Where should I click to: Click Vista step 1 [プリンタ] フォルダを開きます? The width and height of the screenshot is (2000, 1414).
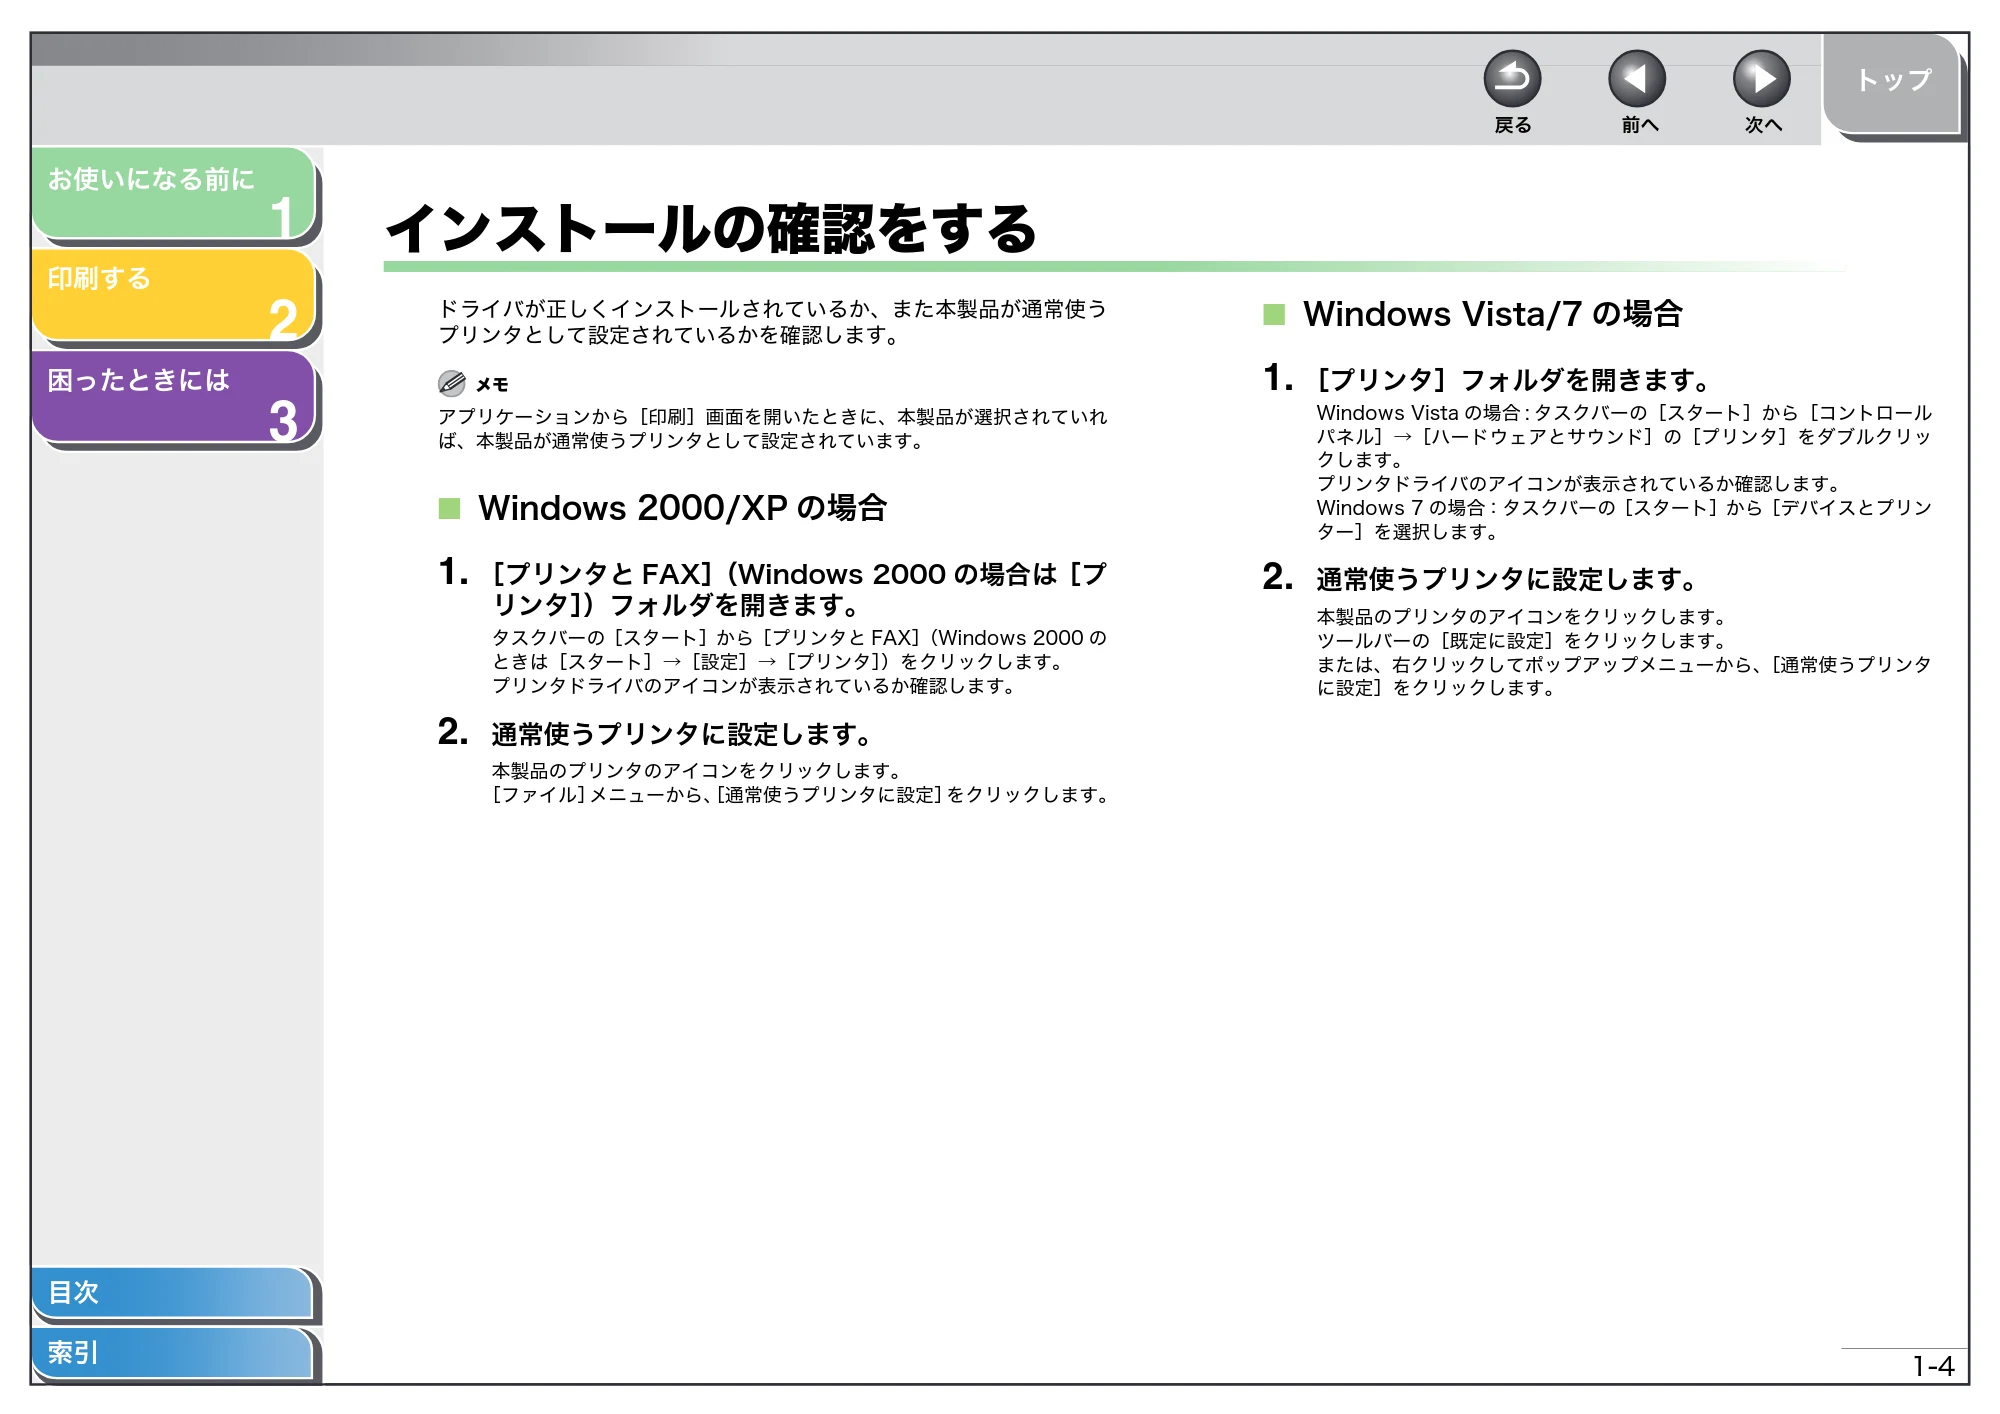(x=1514, y=380)
